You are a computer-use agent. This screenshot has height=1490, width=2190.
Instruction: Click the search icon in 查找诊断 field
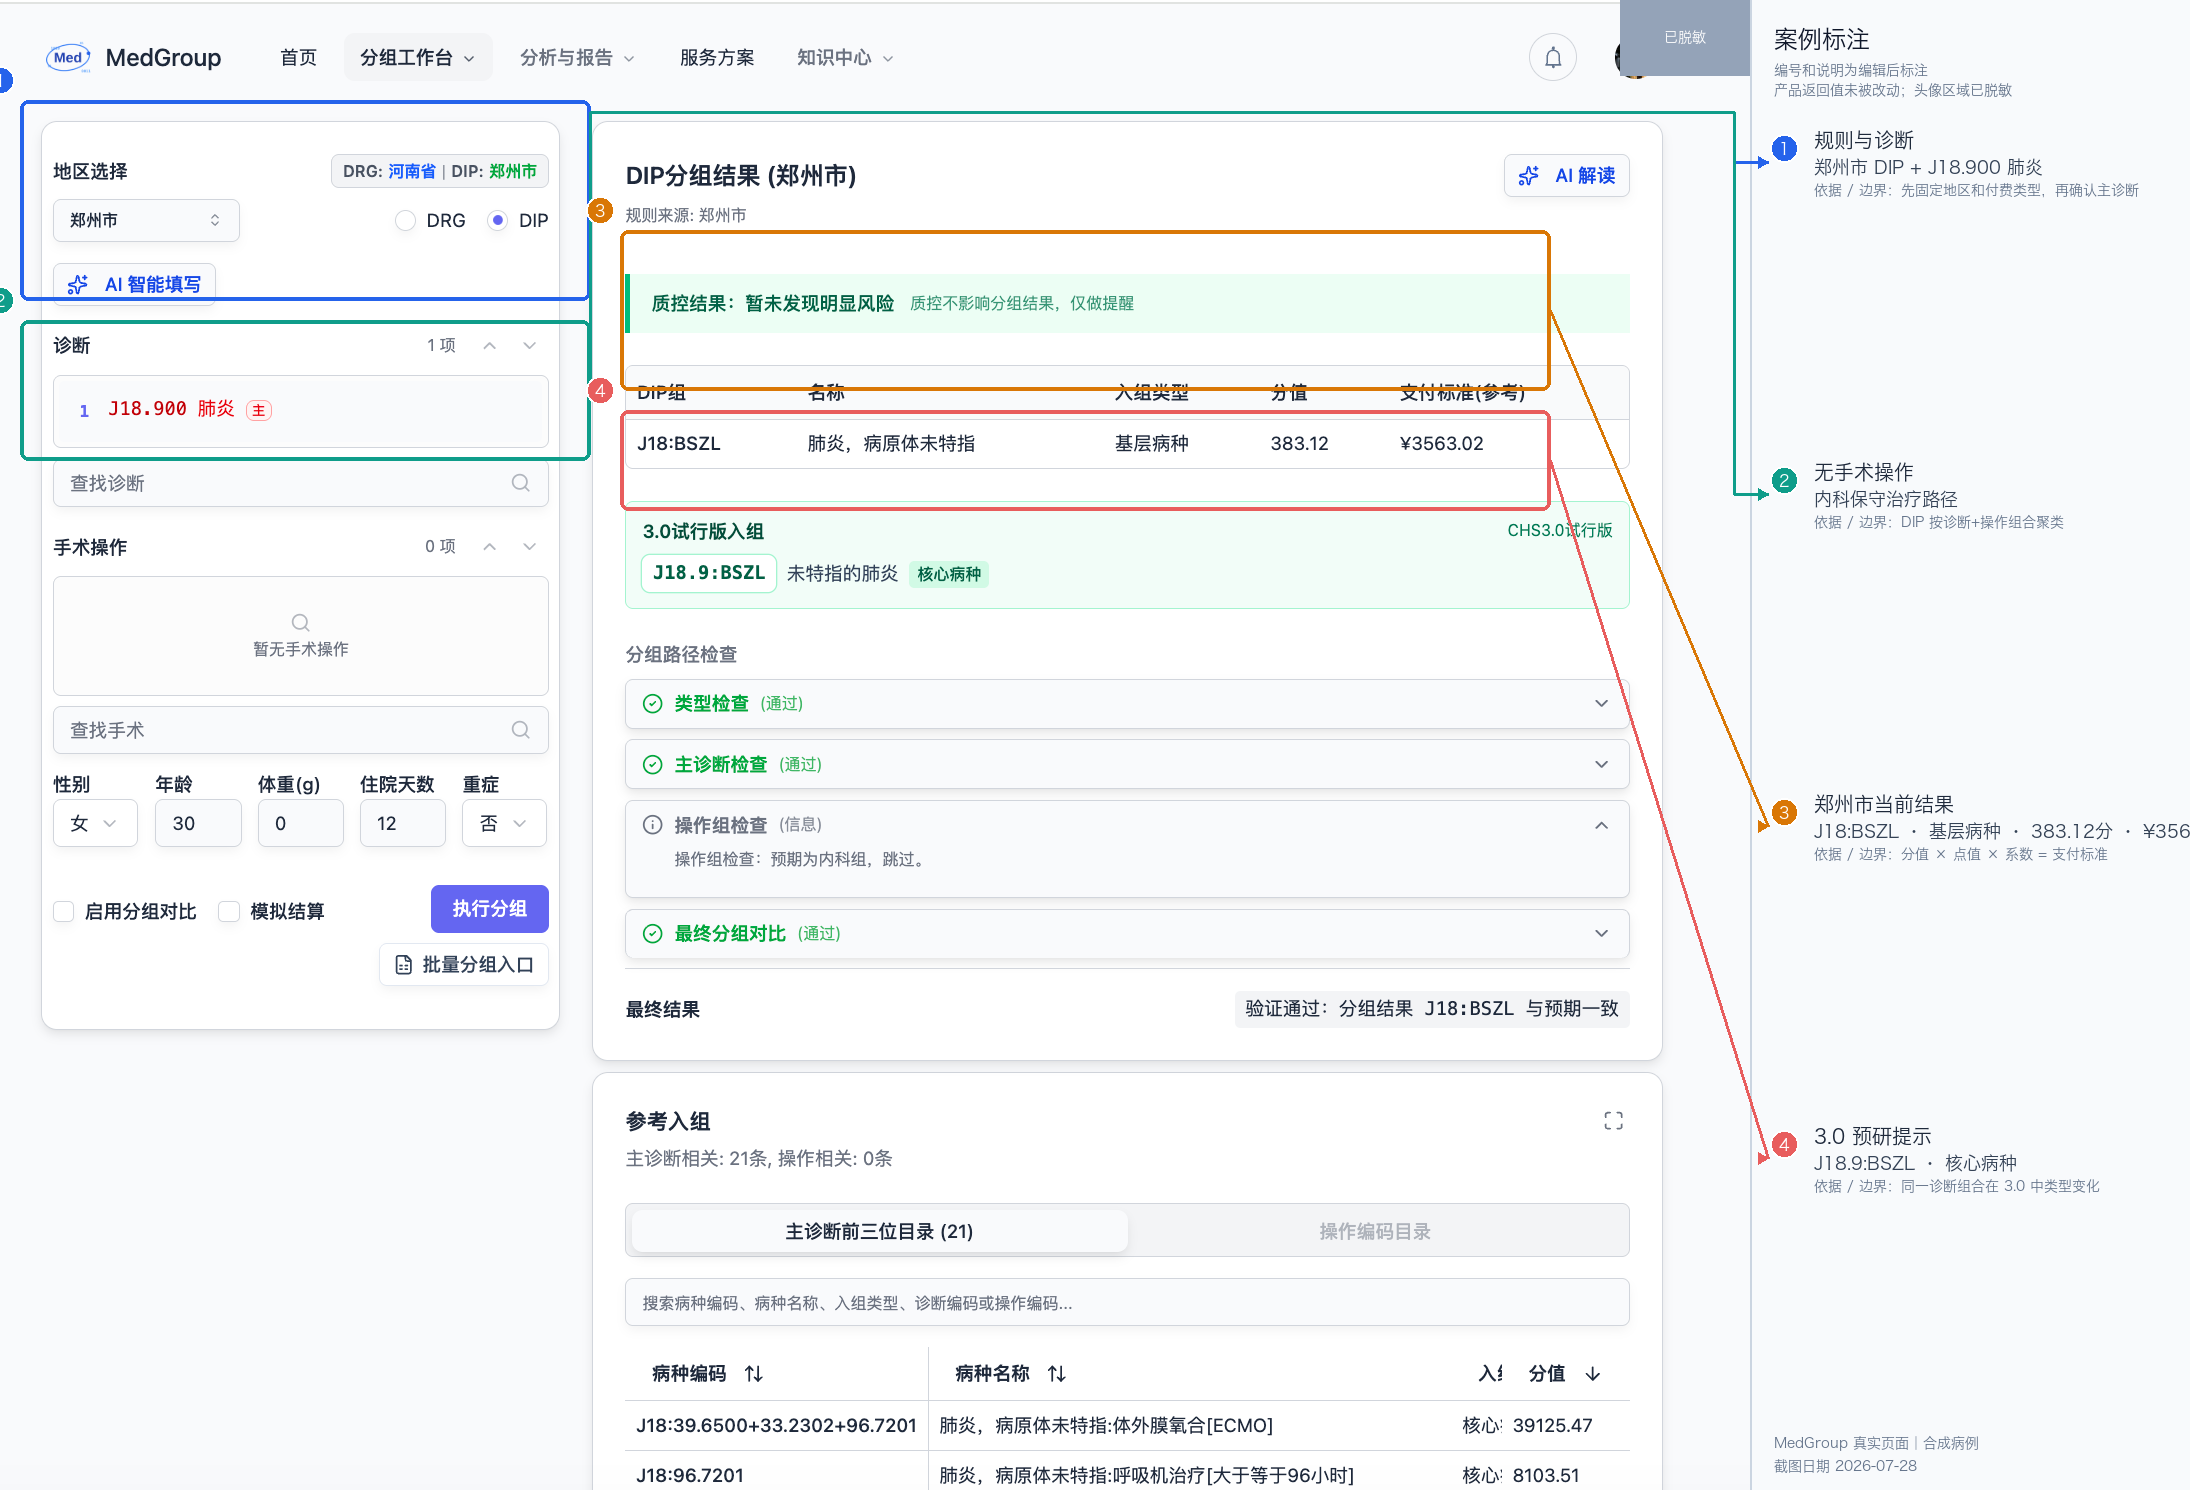pos(521,483)
